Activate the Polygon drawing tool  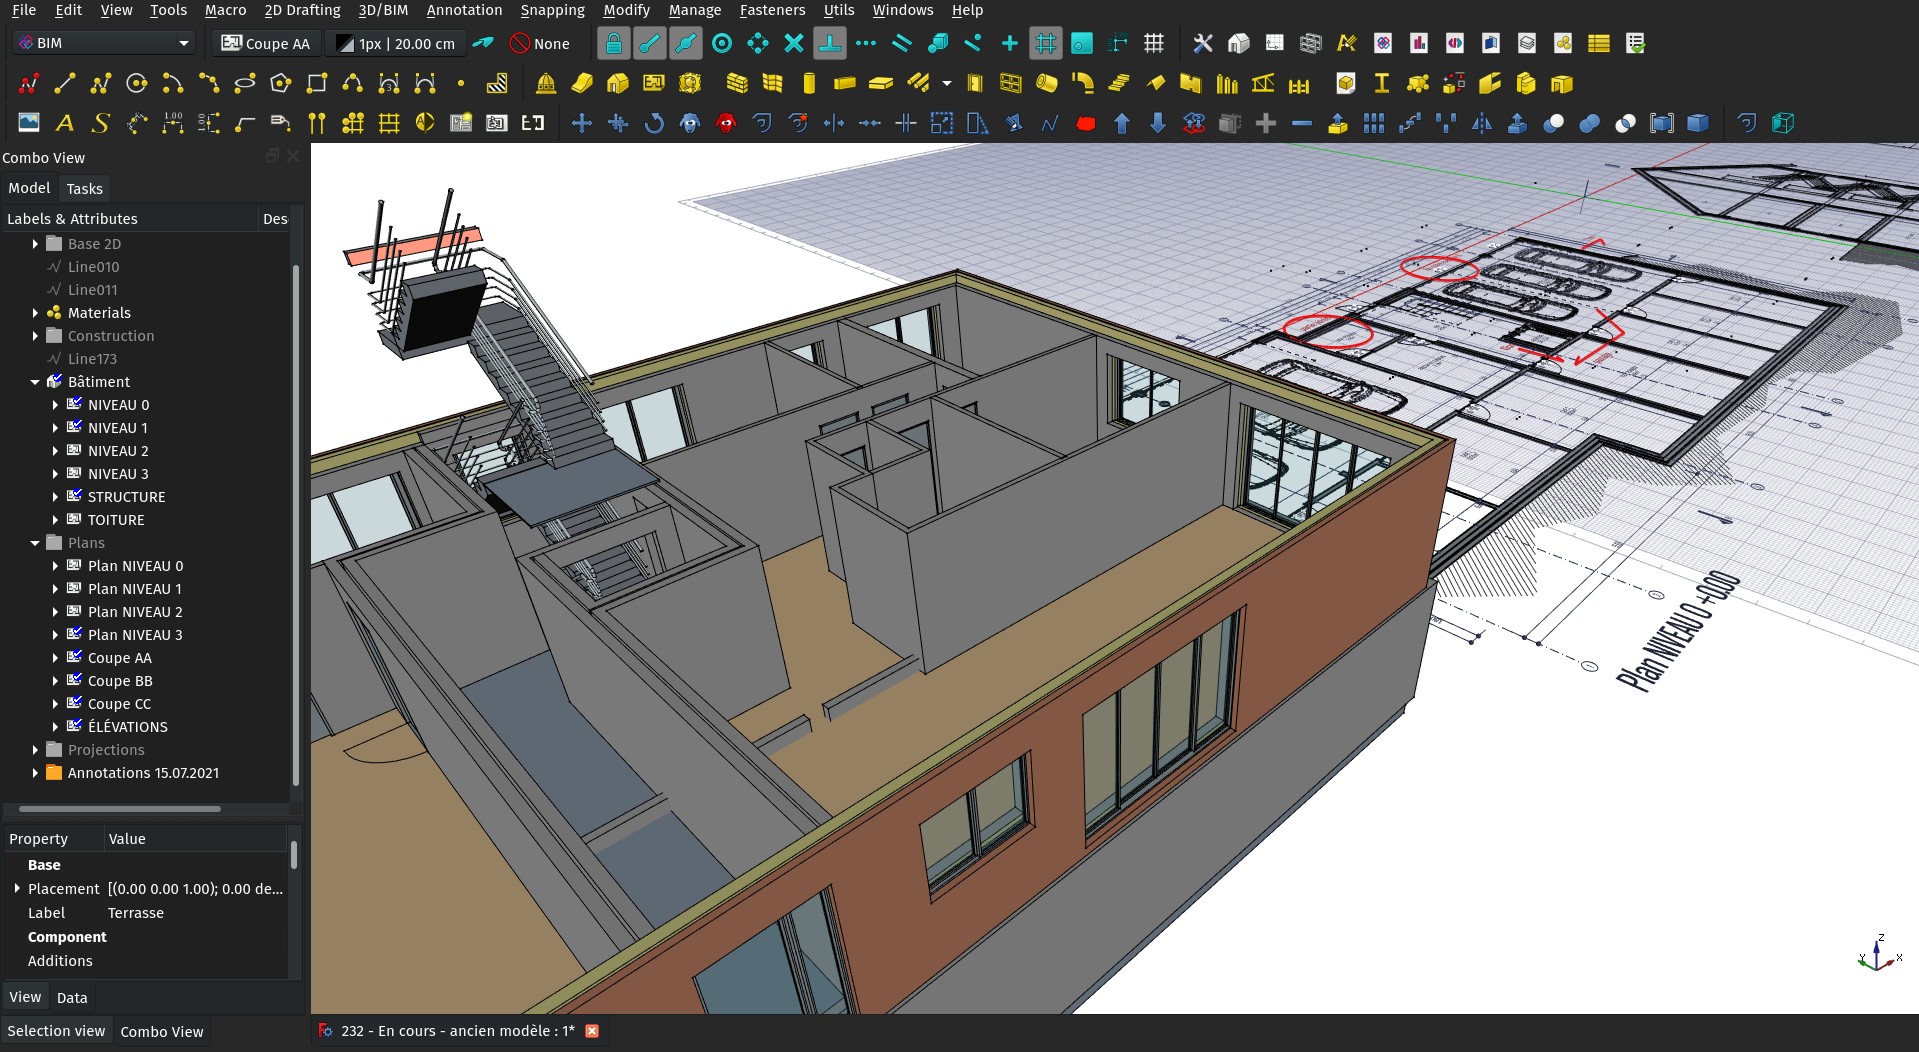(281, 84)
